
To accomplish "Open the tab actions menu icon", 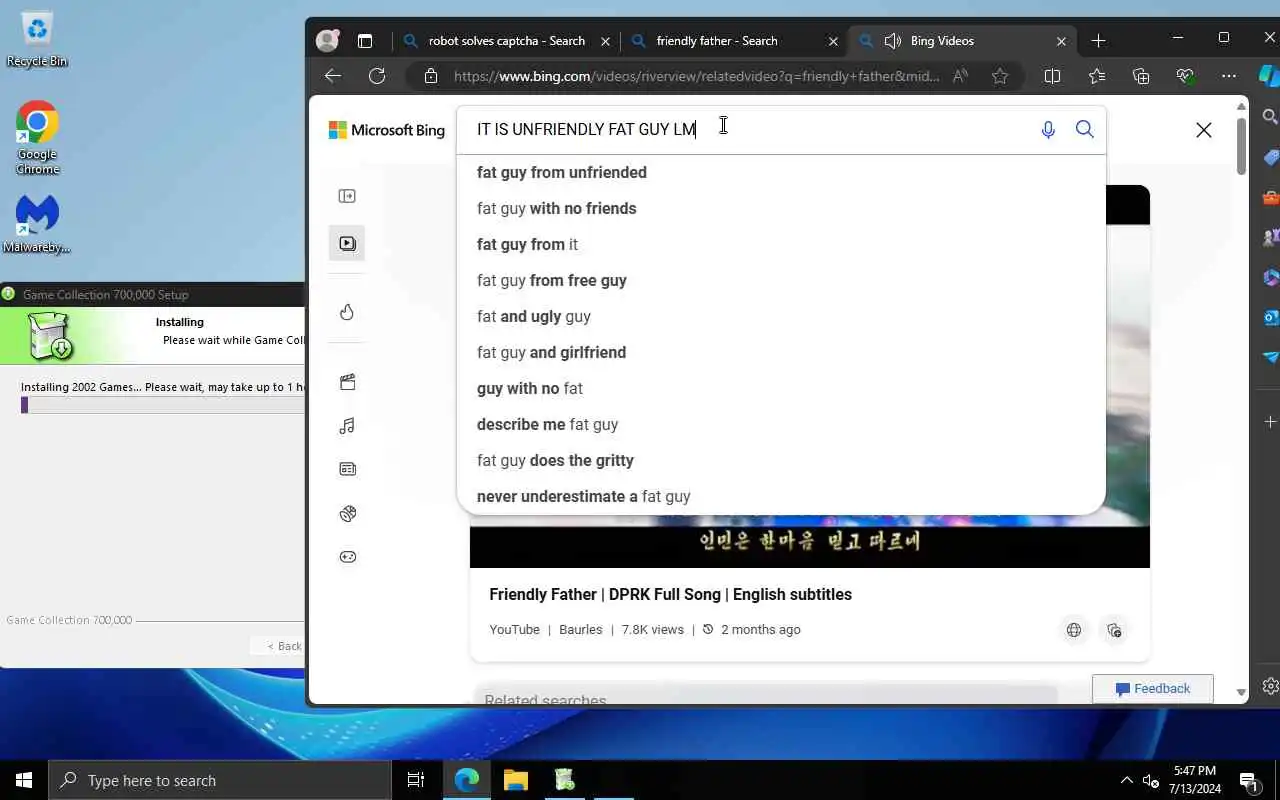I will [x=365, y=41].
